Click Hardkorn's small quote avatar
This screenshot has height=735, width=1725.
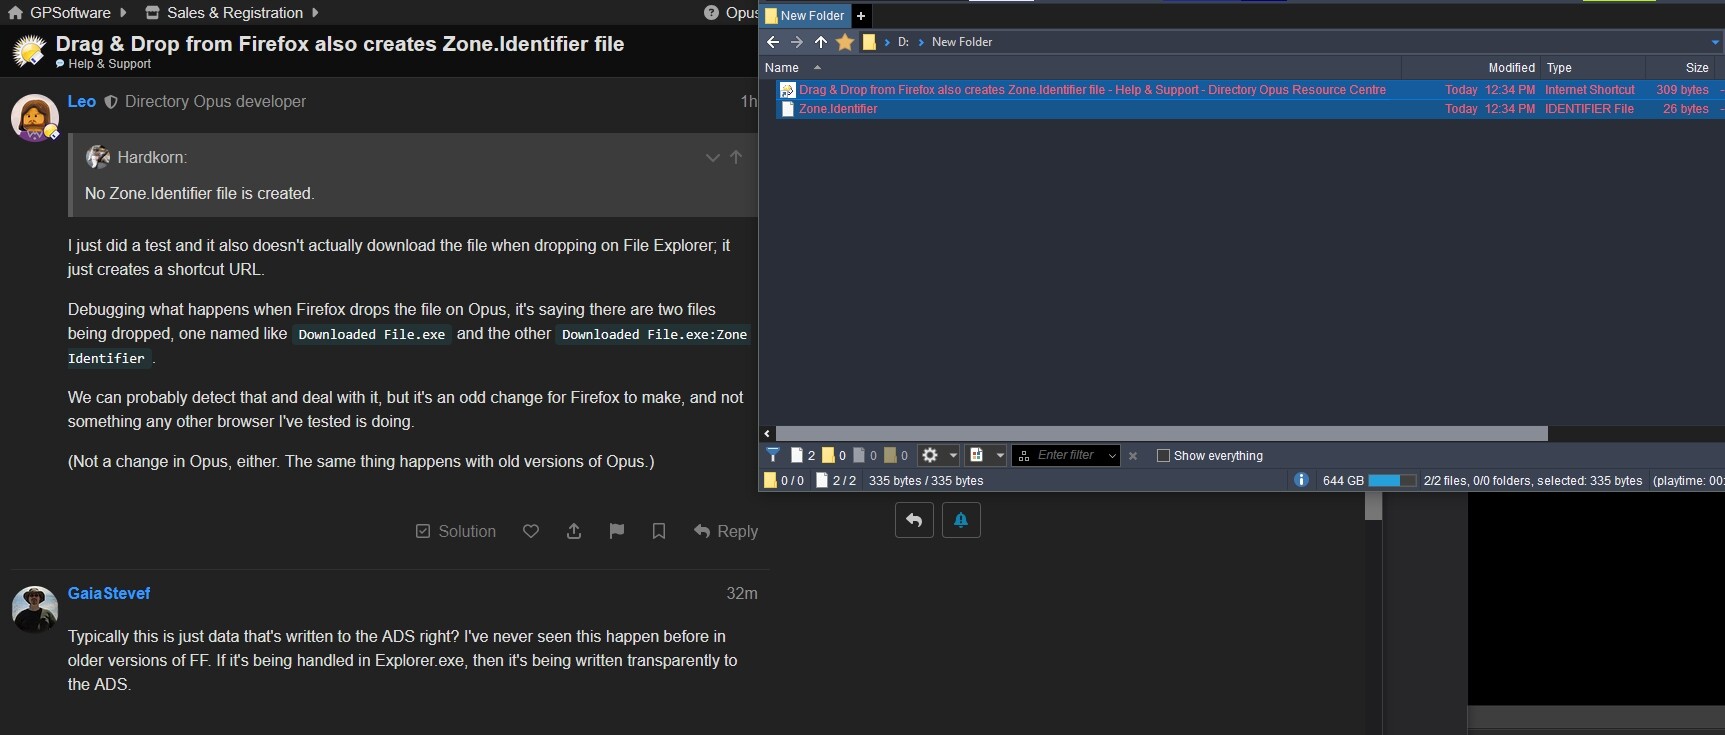tap(98, 157)
